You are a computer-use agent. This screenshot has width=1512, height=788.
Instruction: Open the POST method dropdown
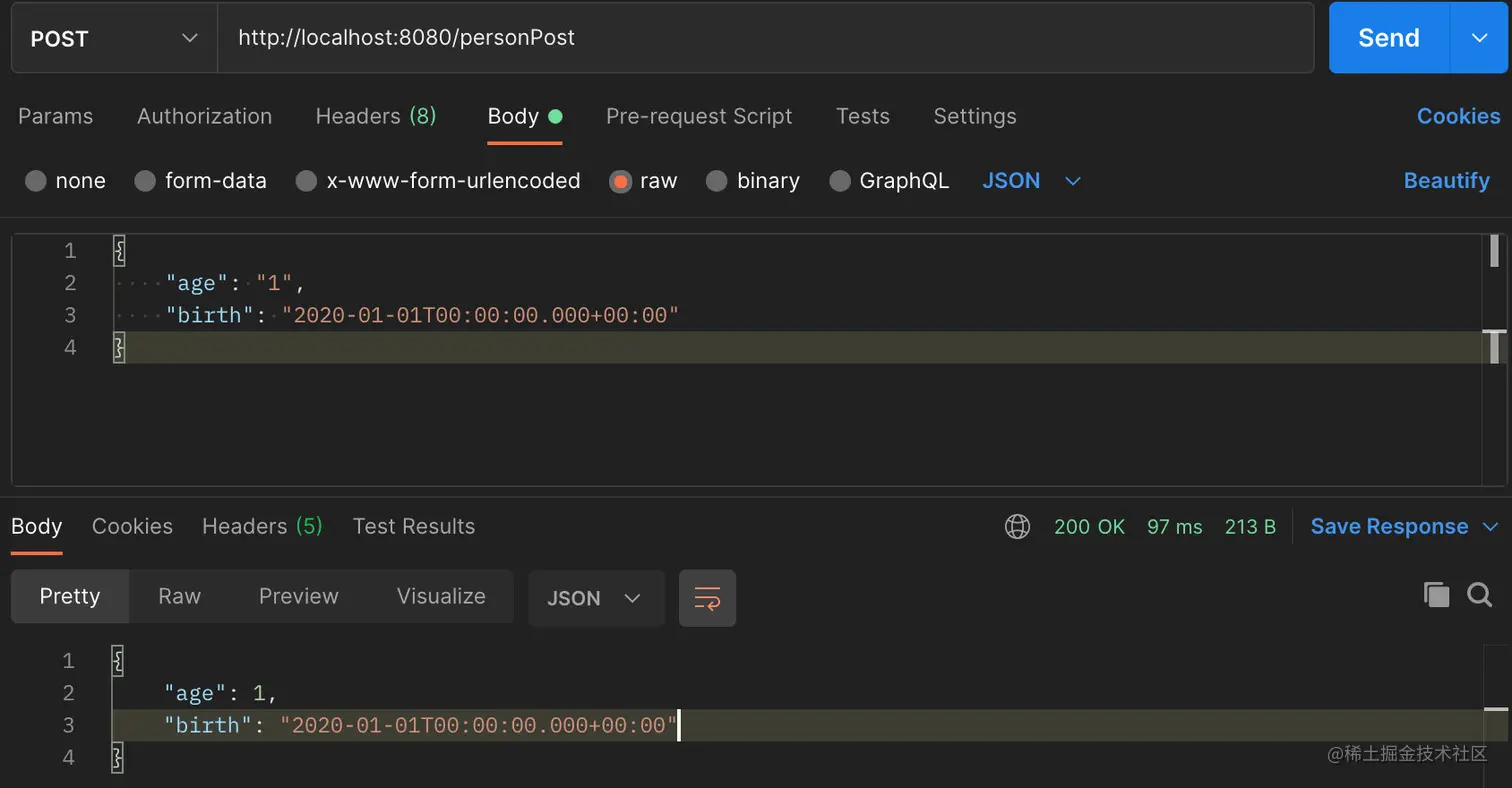pos(113,38)
